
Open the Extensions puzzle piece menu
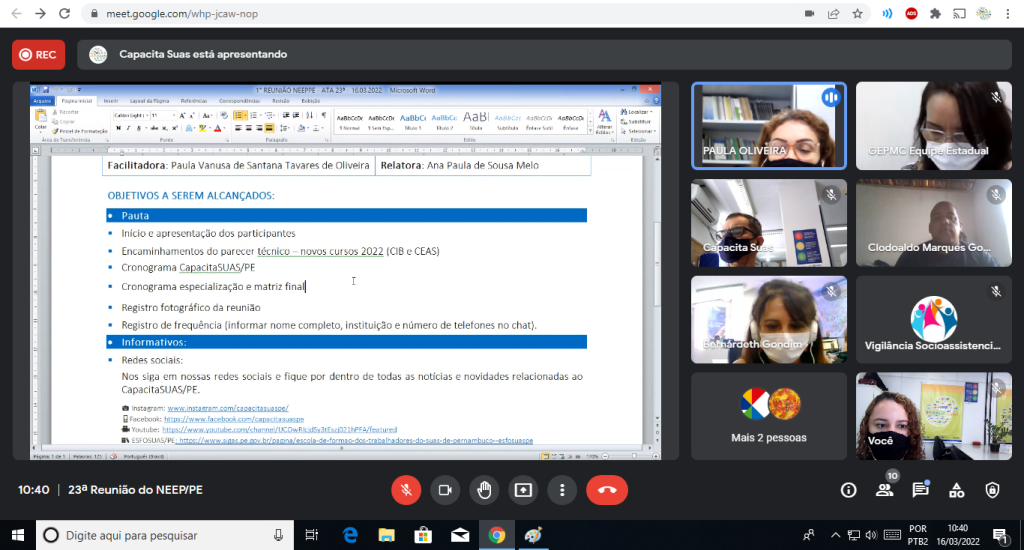[935, 14]
